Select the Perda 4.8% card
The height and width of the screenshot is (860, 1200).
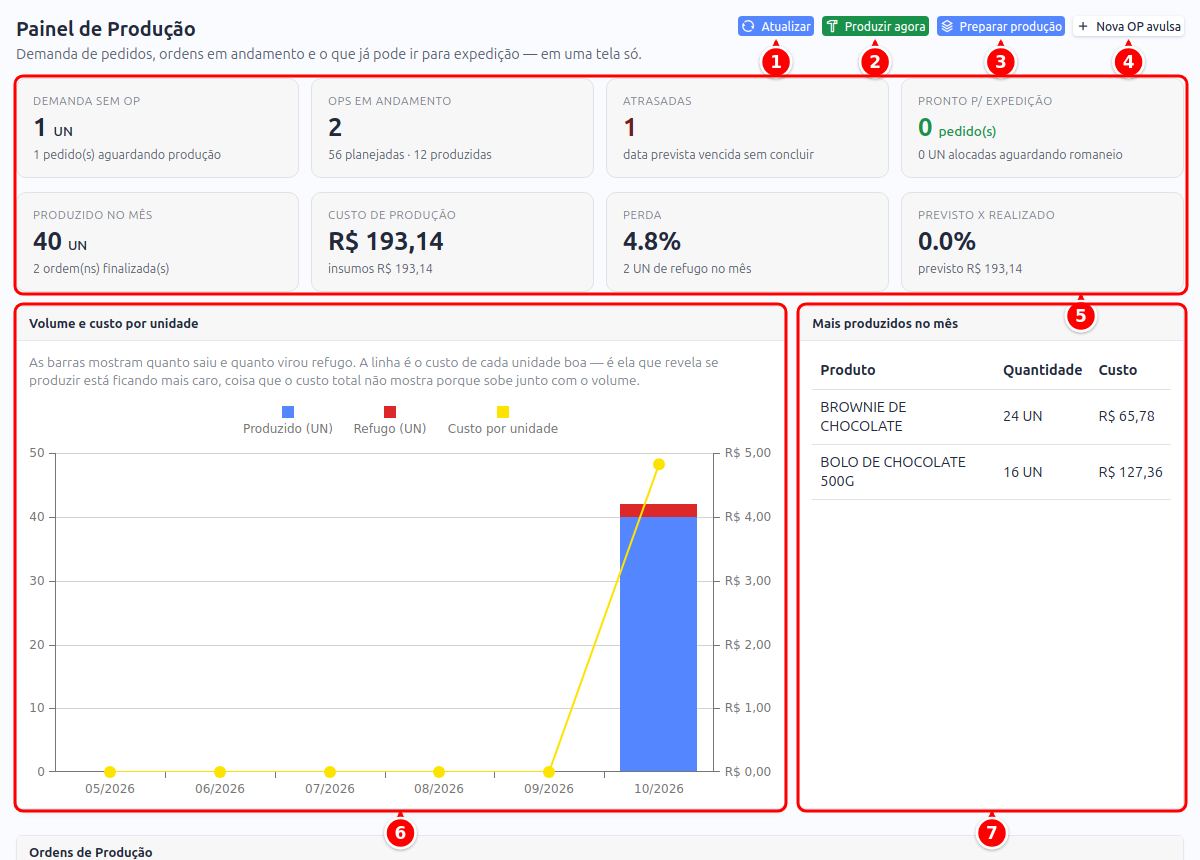click(747, 242)
